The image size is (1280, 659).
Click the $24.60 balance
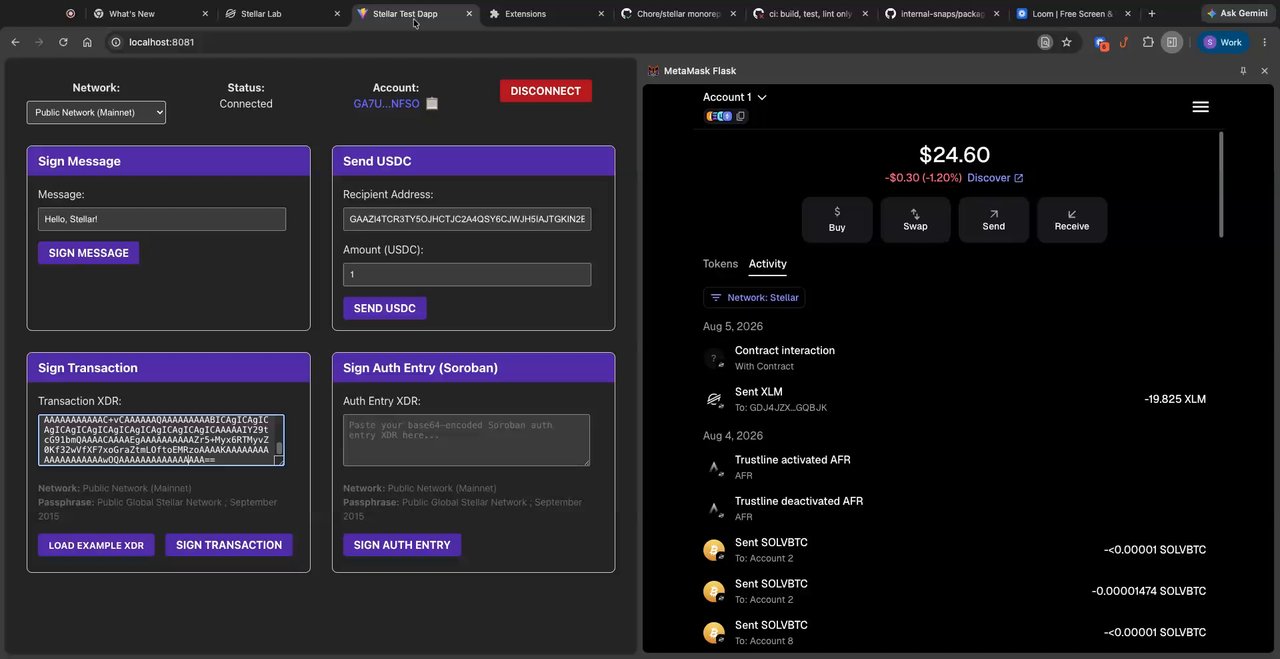(x=954, y=155)
